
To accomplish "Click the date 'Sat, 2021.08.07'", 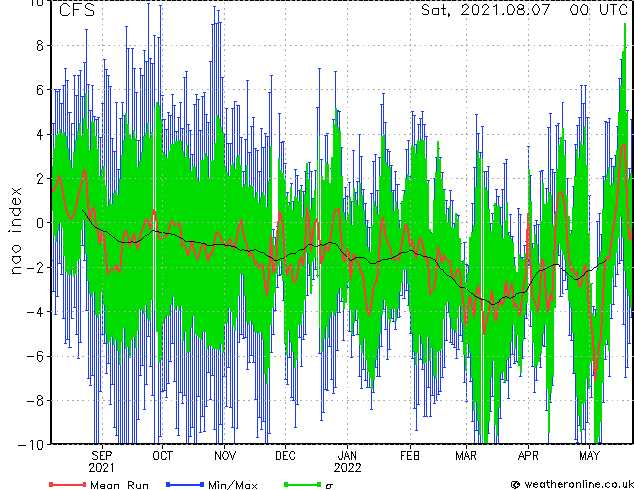I will click(486, 10).
